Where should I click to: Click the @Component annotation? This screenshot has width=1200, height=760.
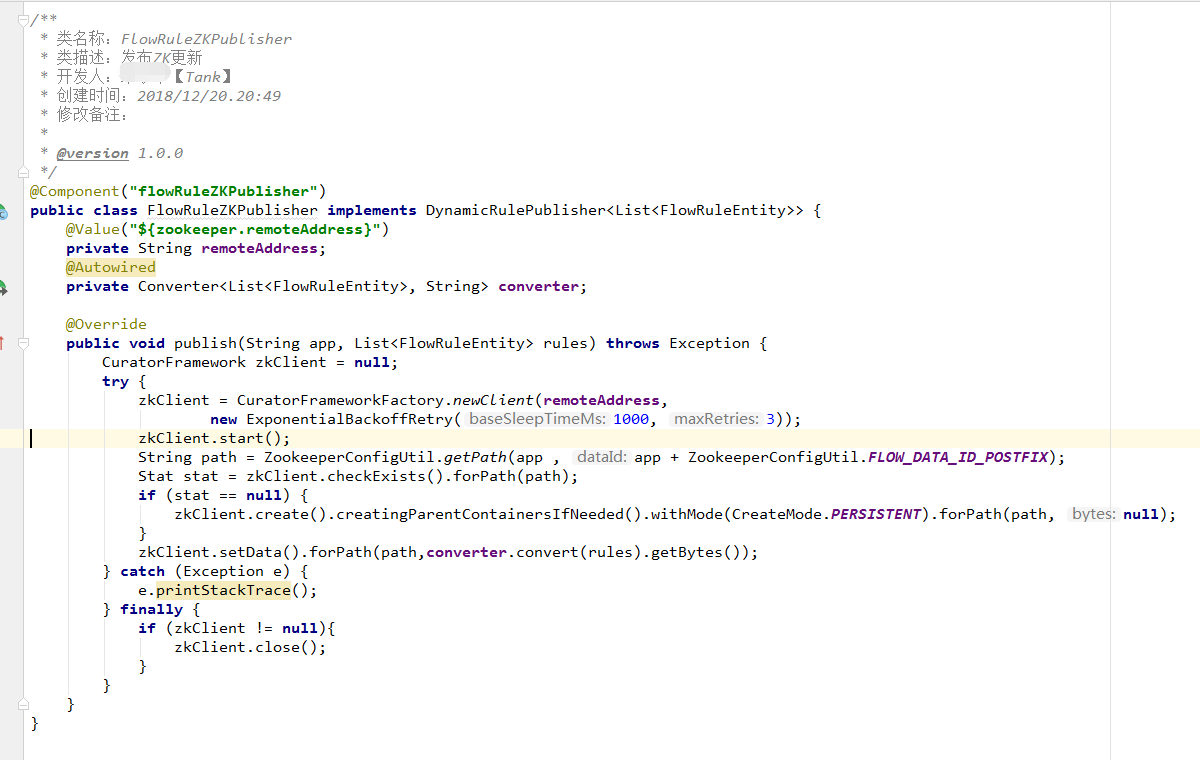74,191
